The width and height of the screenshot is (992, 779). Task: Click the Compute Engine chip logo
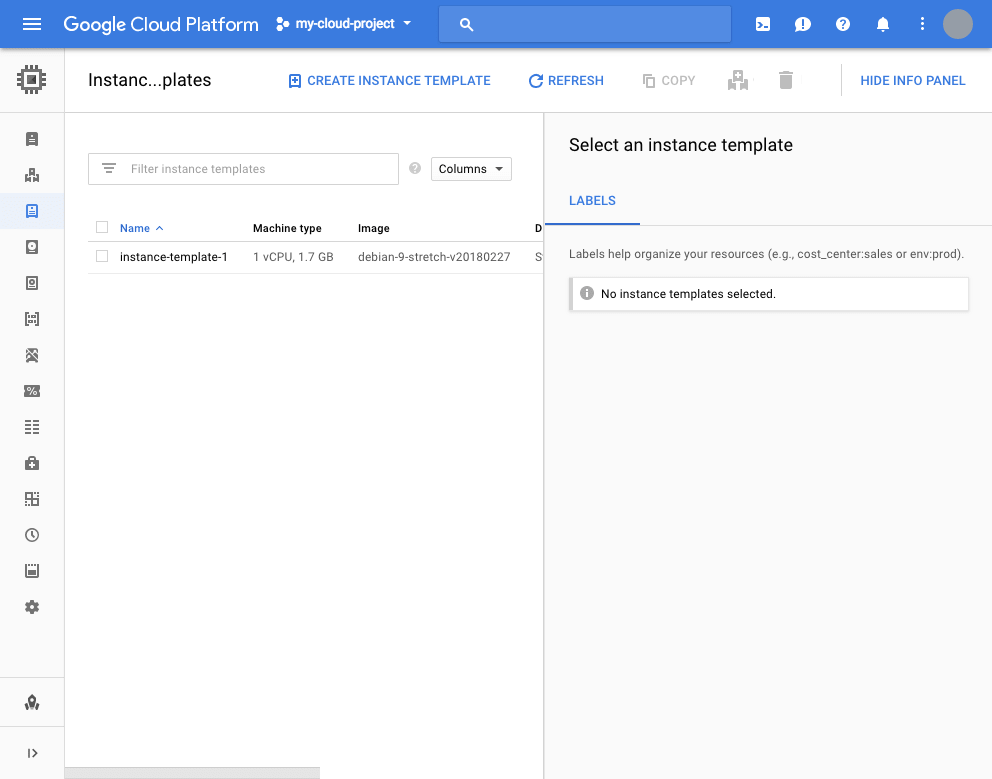(x=32, y=80)
